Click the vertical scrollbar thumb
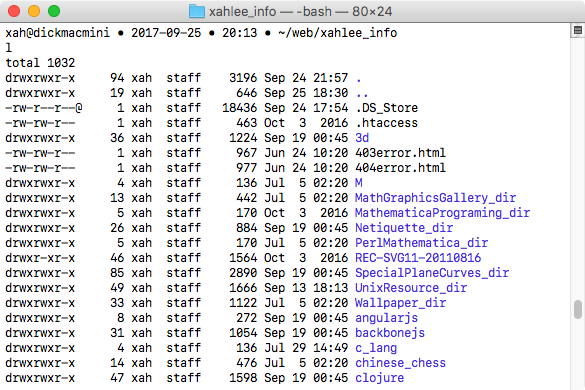 tap(578, 309)
